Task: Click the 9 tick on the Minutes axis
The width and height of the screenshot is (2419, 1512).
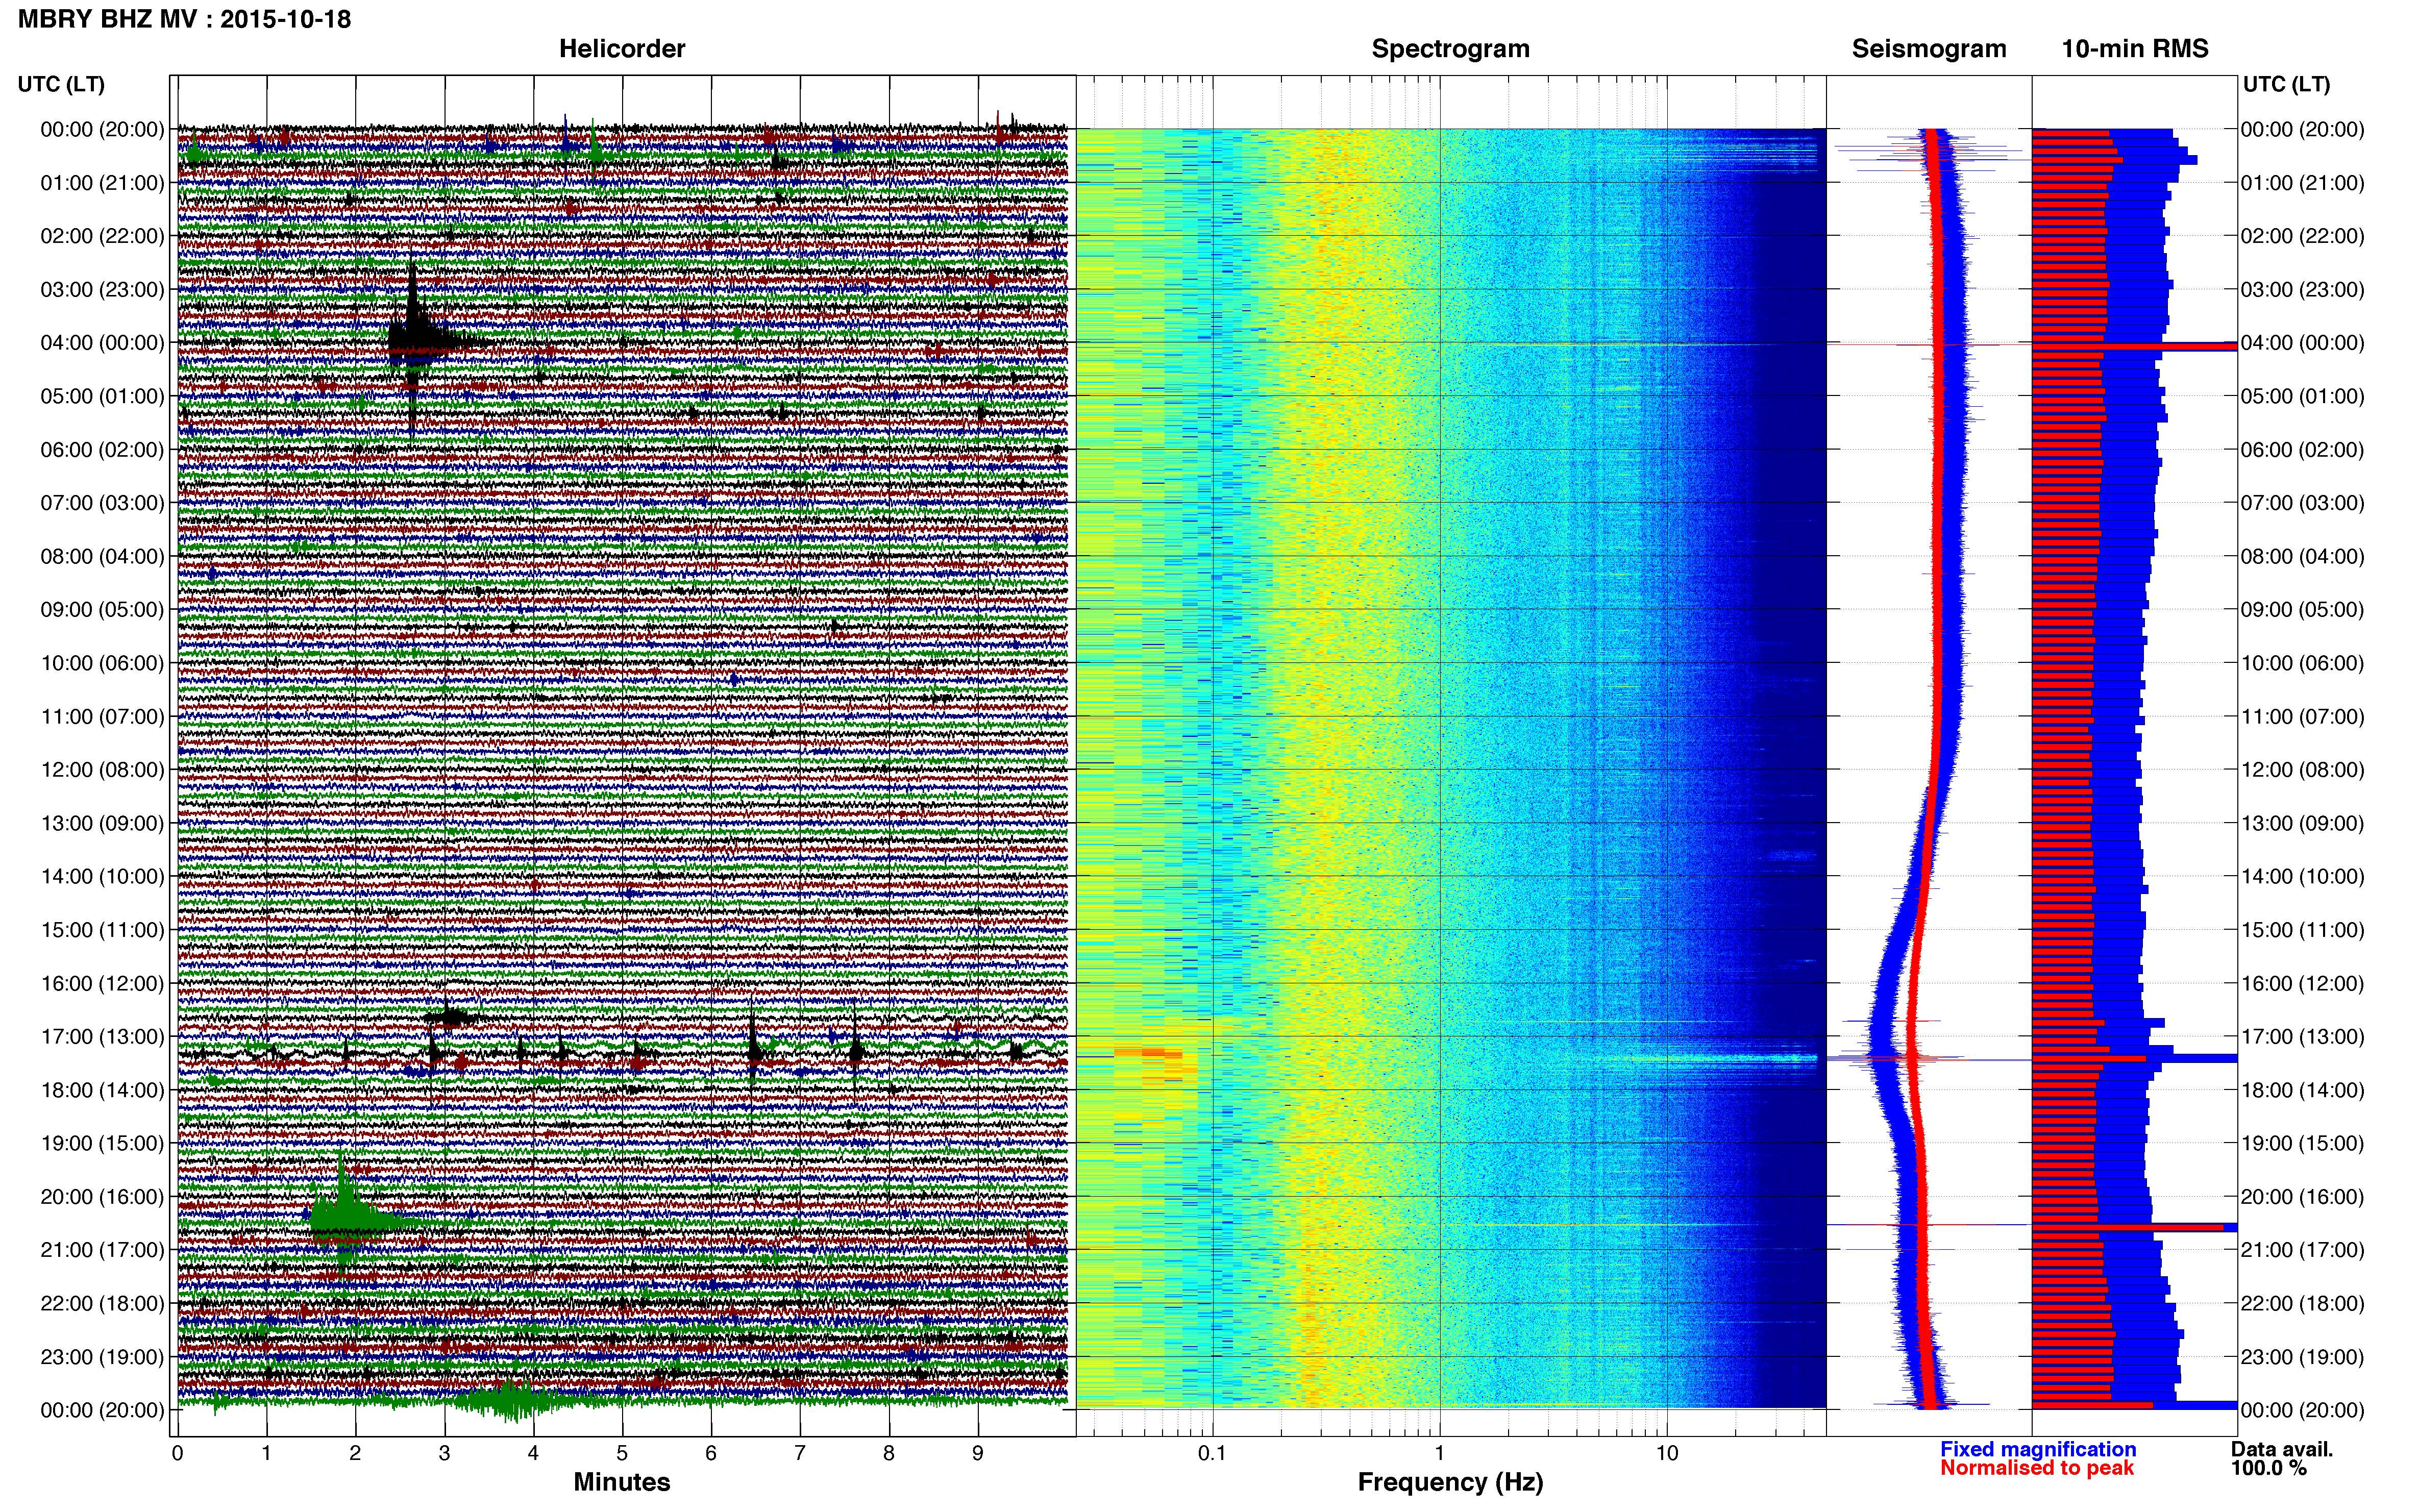Action: click(x=978, y=1453)
